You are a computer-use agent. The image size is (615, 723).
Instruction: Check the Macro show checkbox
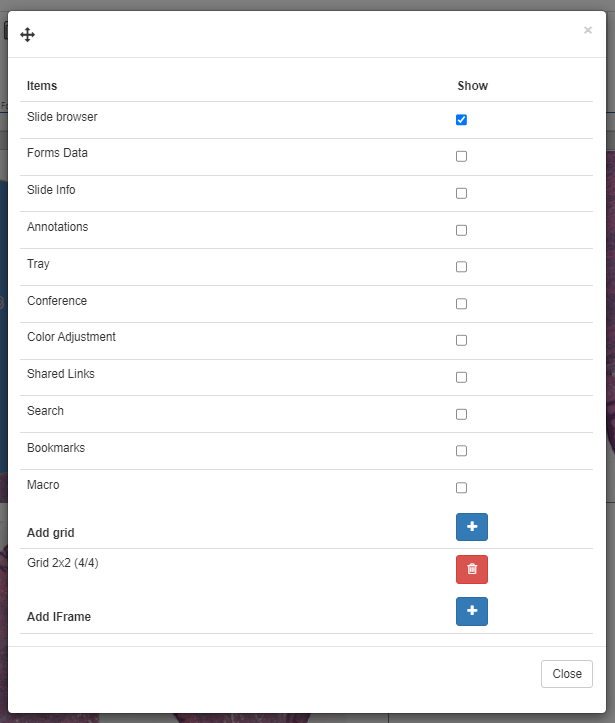point(461,488)
